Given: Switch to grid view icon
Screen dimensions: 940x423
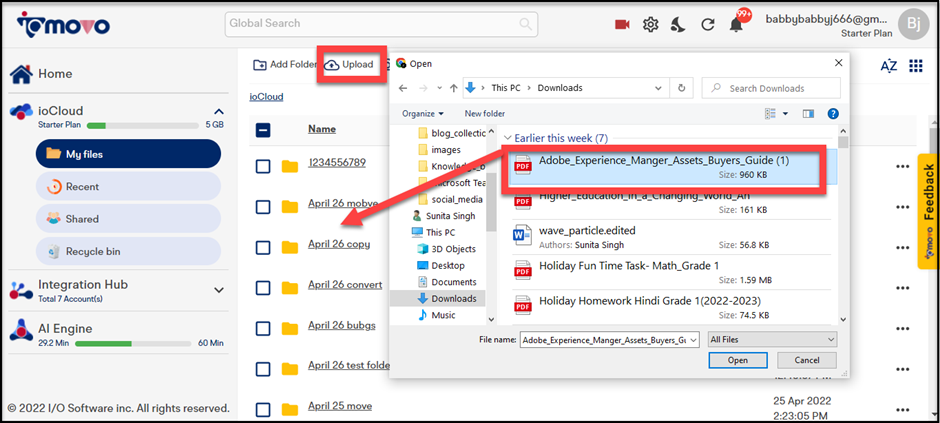Looking at the screenshot, I should [916, 65].
